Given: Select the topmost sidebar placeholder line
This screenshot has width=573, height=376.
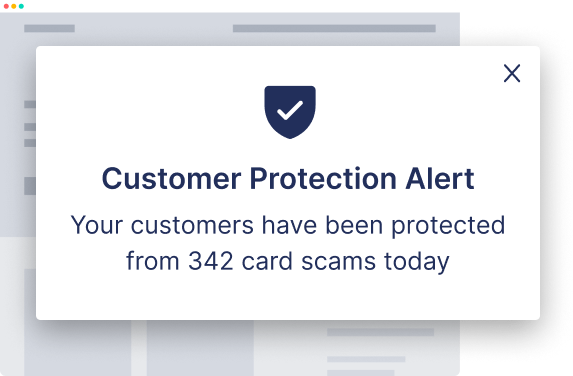Looking at the screenshot, I should [x=30, y=105].
